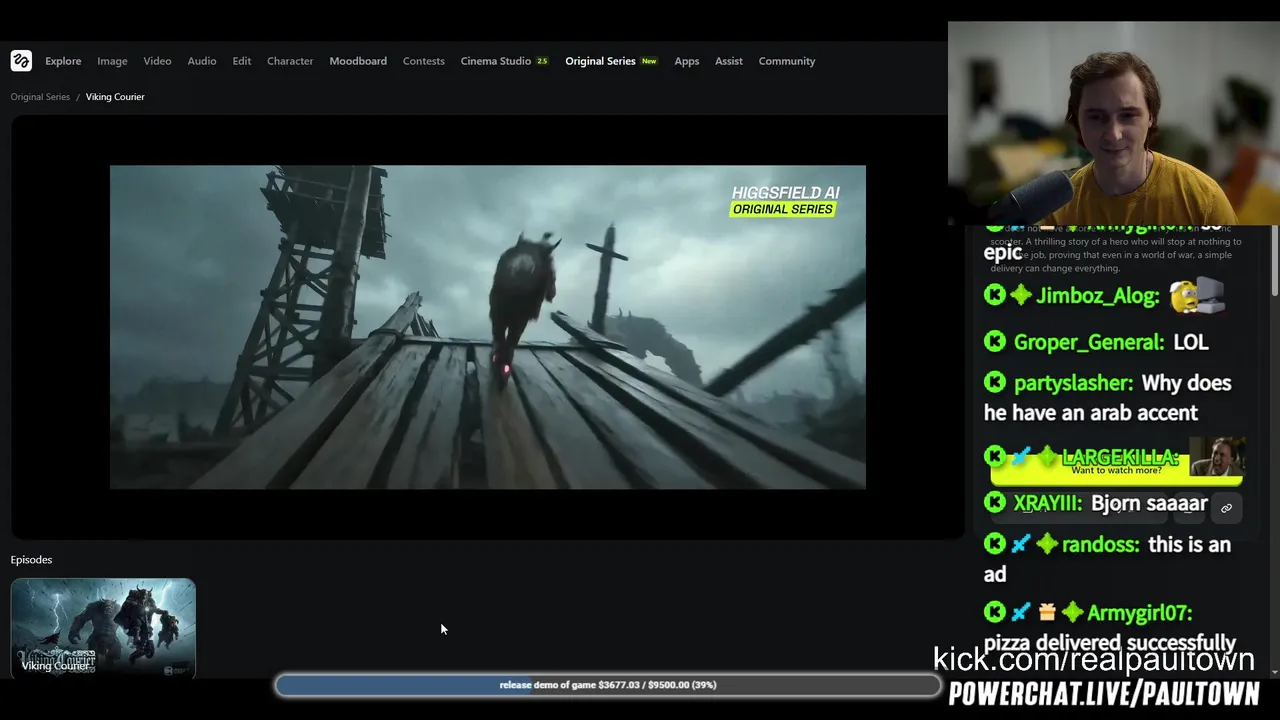Image resolution: width=1280 pixels, height=720 pixels.
Task: Click the POWERCHAT.LIVE/PAULTOWN text
Action: click(1104, 694)
